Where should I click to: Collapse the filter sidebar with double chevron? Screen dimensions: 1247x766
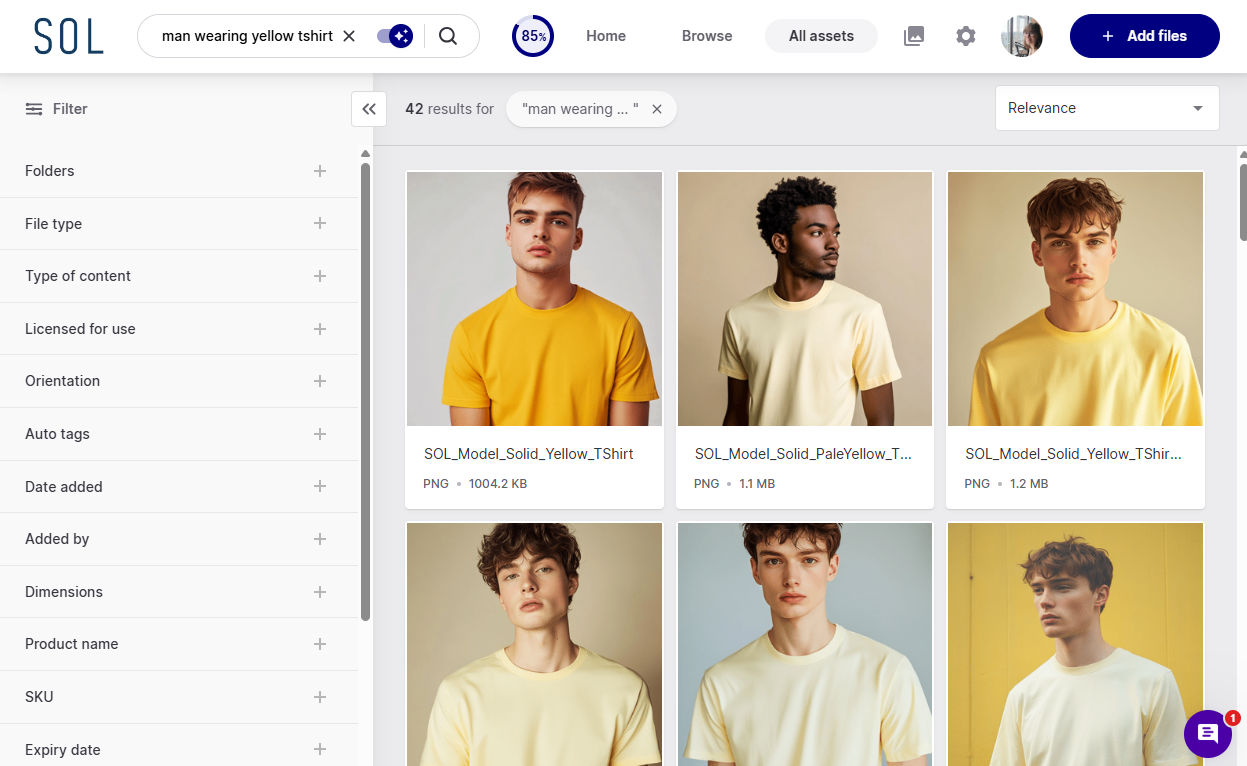(x=369, y=109)
